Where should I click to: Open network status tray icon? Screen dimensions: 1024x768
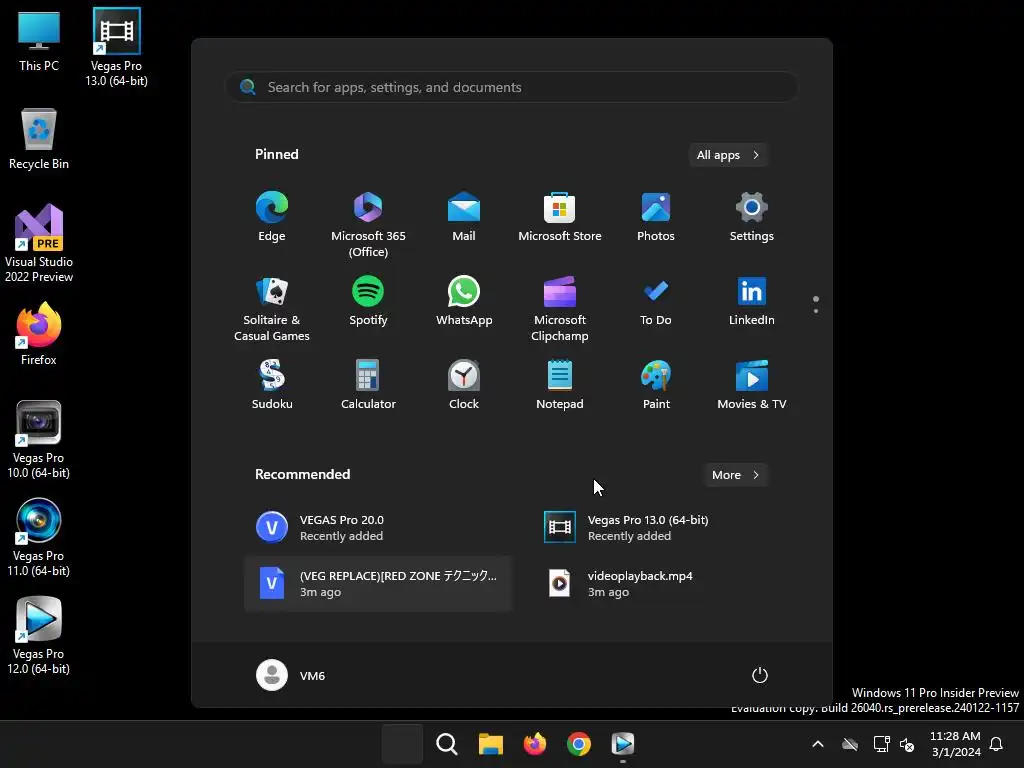882,744
